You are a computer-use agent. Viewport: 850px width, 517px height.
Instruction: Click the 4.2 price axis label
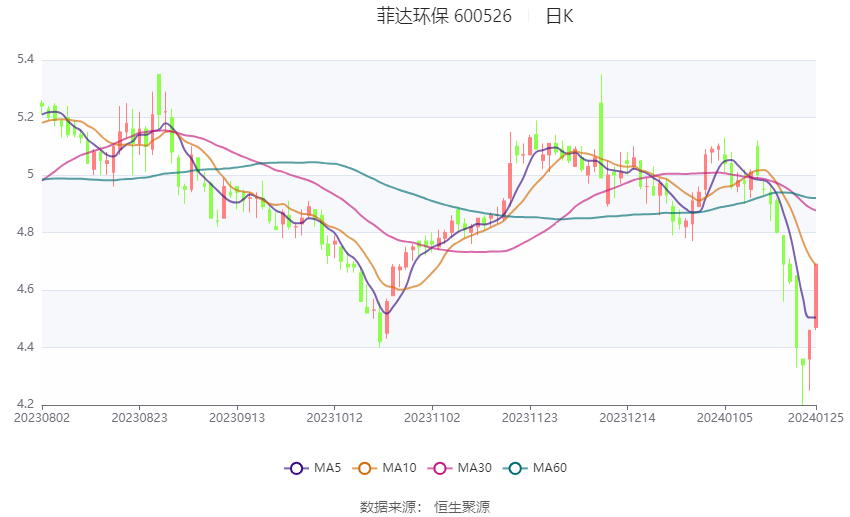coord(25,404)
